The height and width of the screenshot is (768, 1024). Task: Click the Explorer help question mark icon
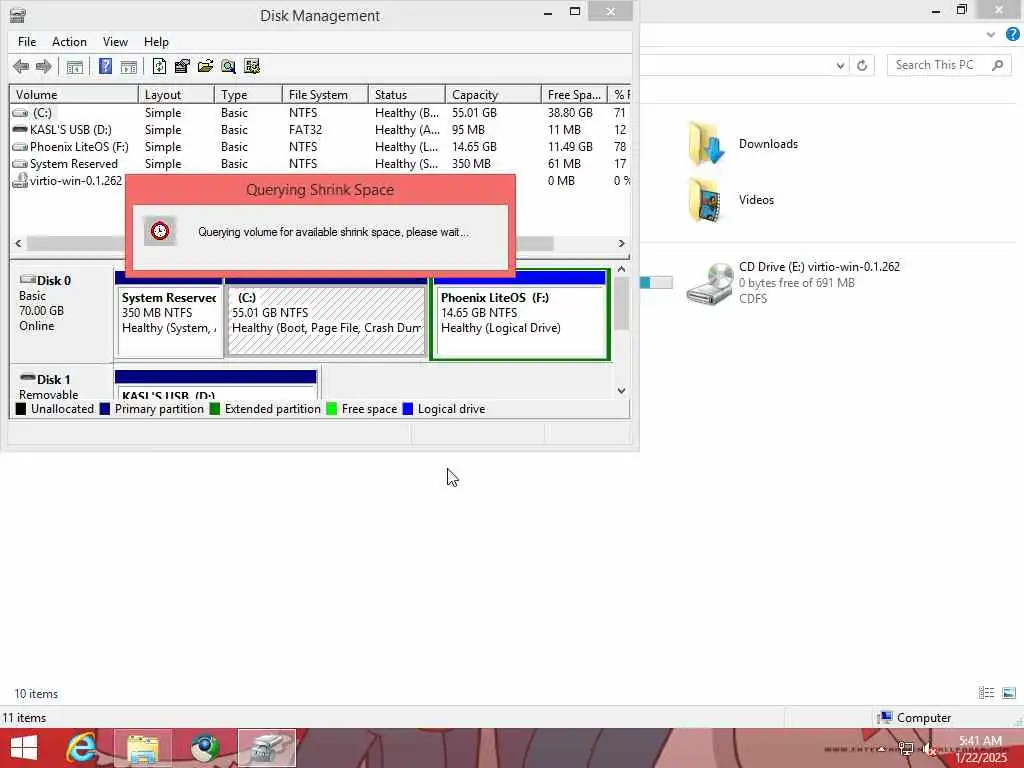point(1013,35)
